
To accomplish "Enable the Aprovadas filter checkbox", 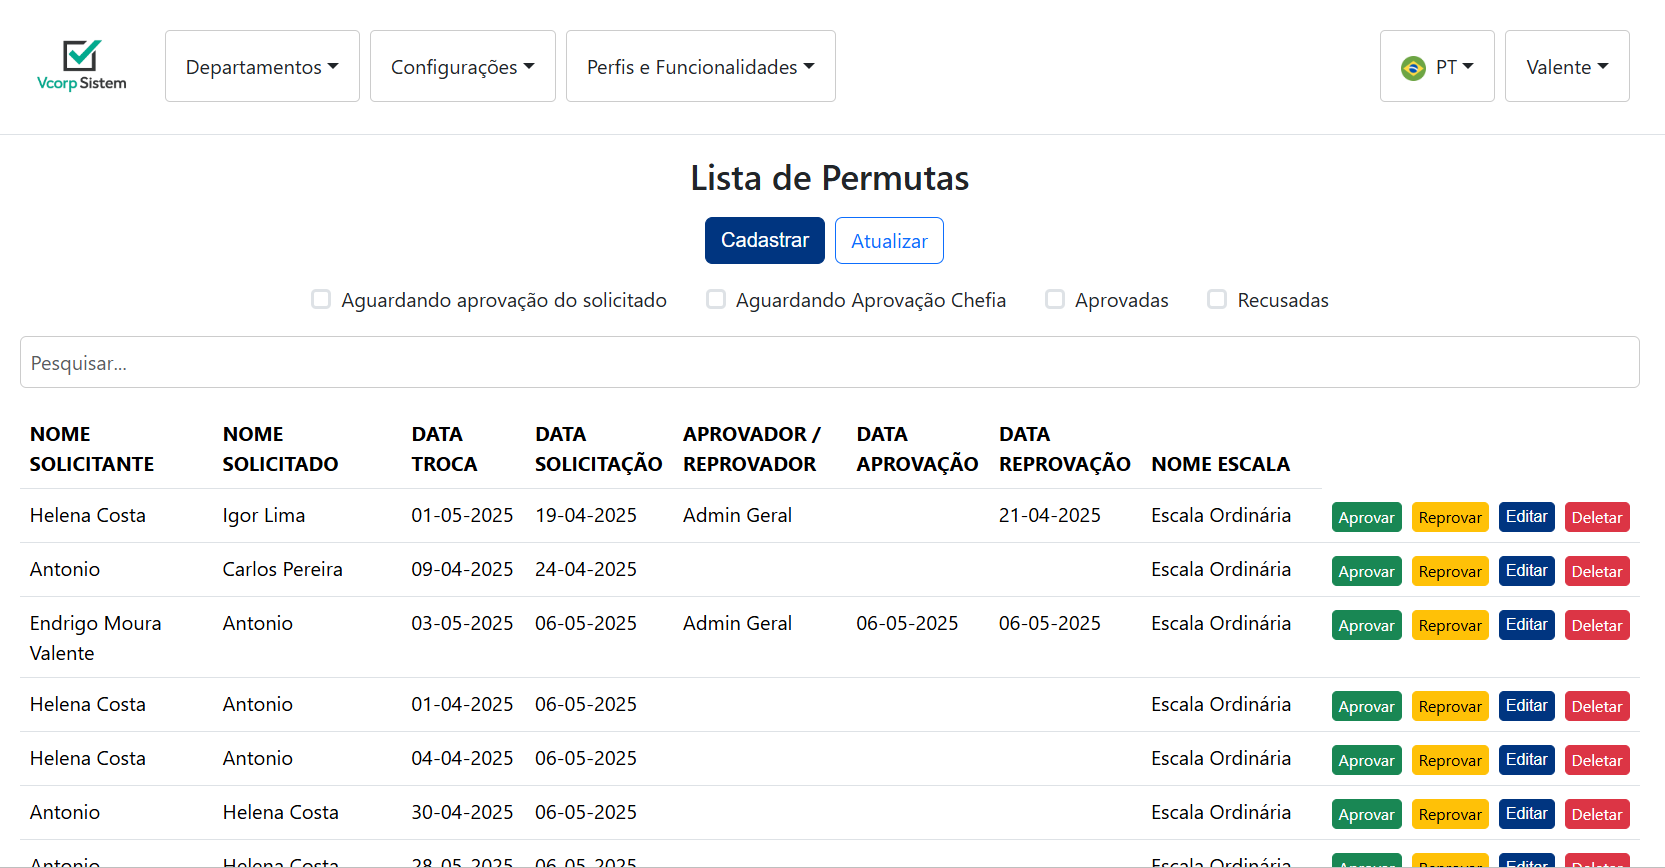I will pyautogui.click(x=1055, y=299).
